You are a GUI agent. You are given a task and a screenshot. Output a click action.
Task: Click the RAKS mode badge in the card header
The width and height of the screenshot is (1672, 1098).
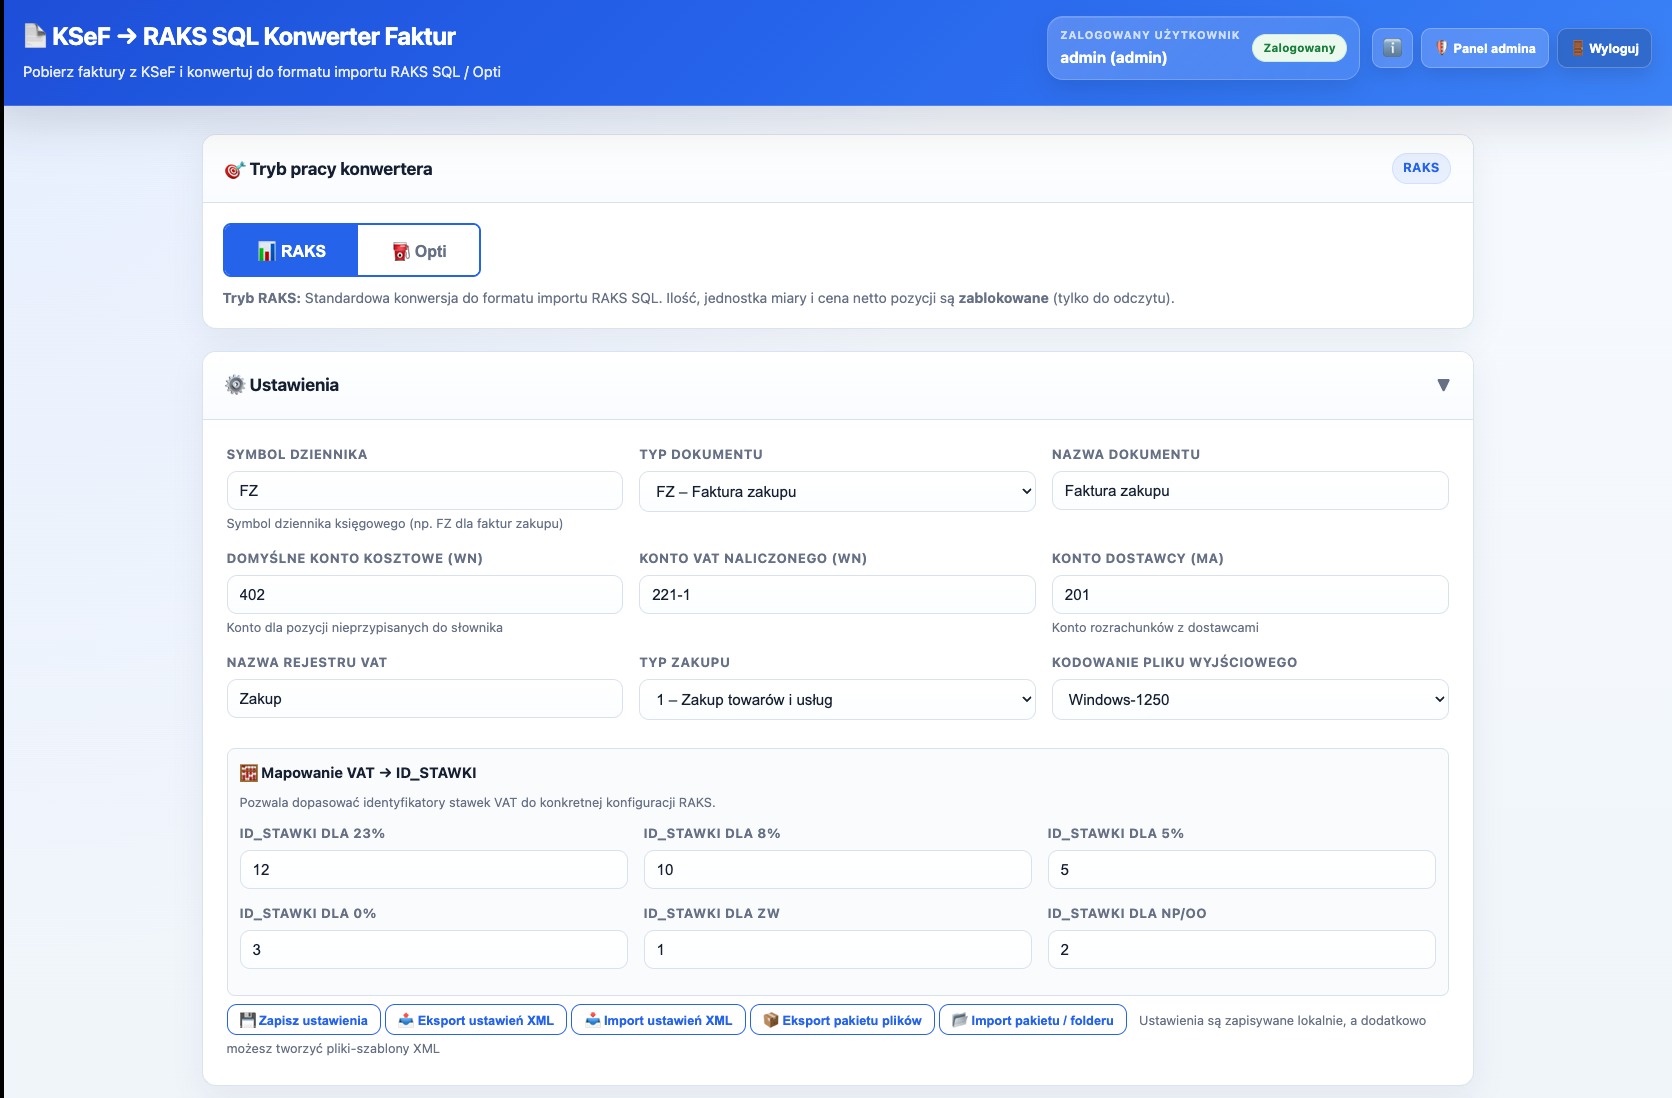click(x=1421, y=168)
